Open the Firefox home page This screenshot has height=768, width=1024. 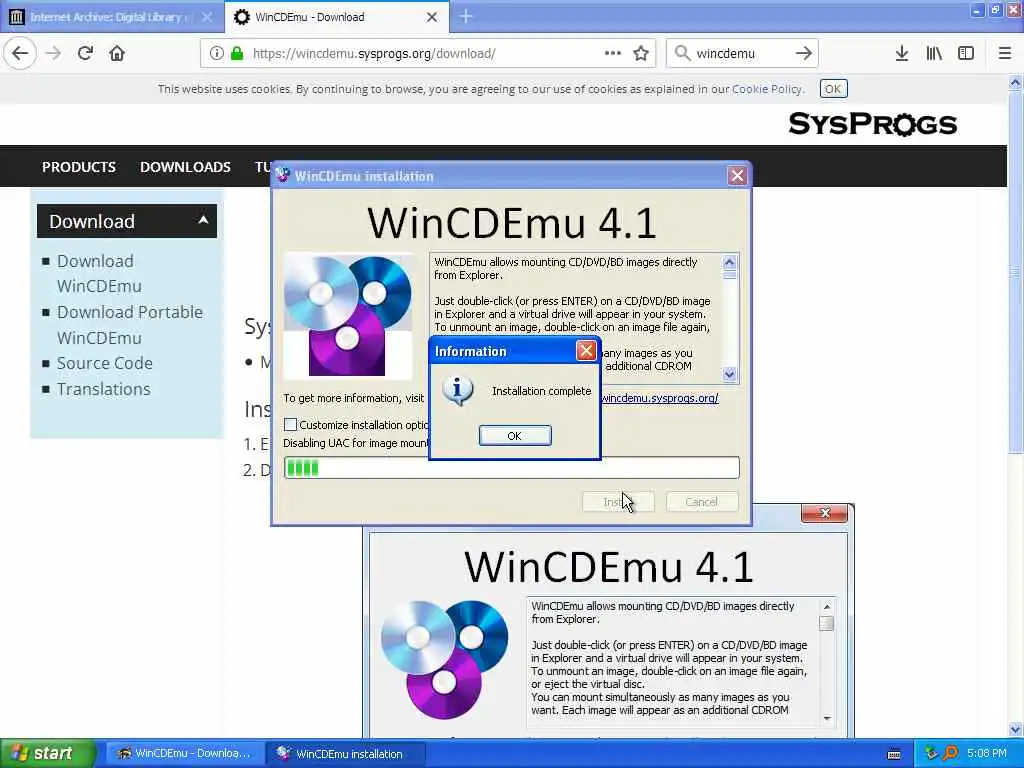pyautogui.click(x=117, y=54)
